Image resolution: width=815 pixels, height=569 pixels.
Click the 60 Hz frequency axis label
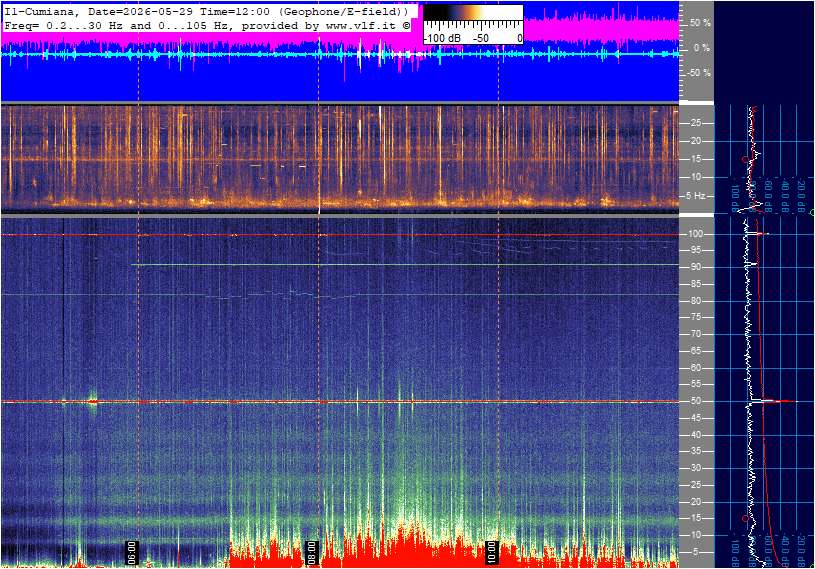[695, 368]
